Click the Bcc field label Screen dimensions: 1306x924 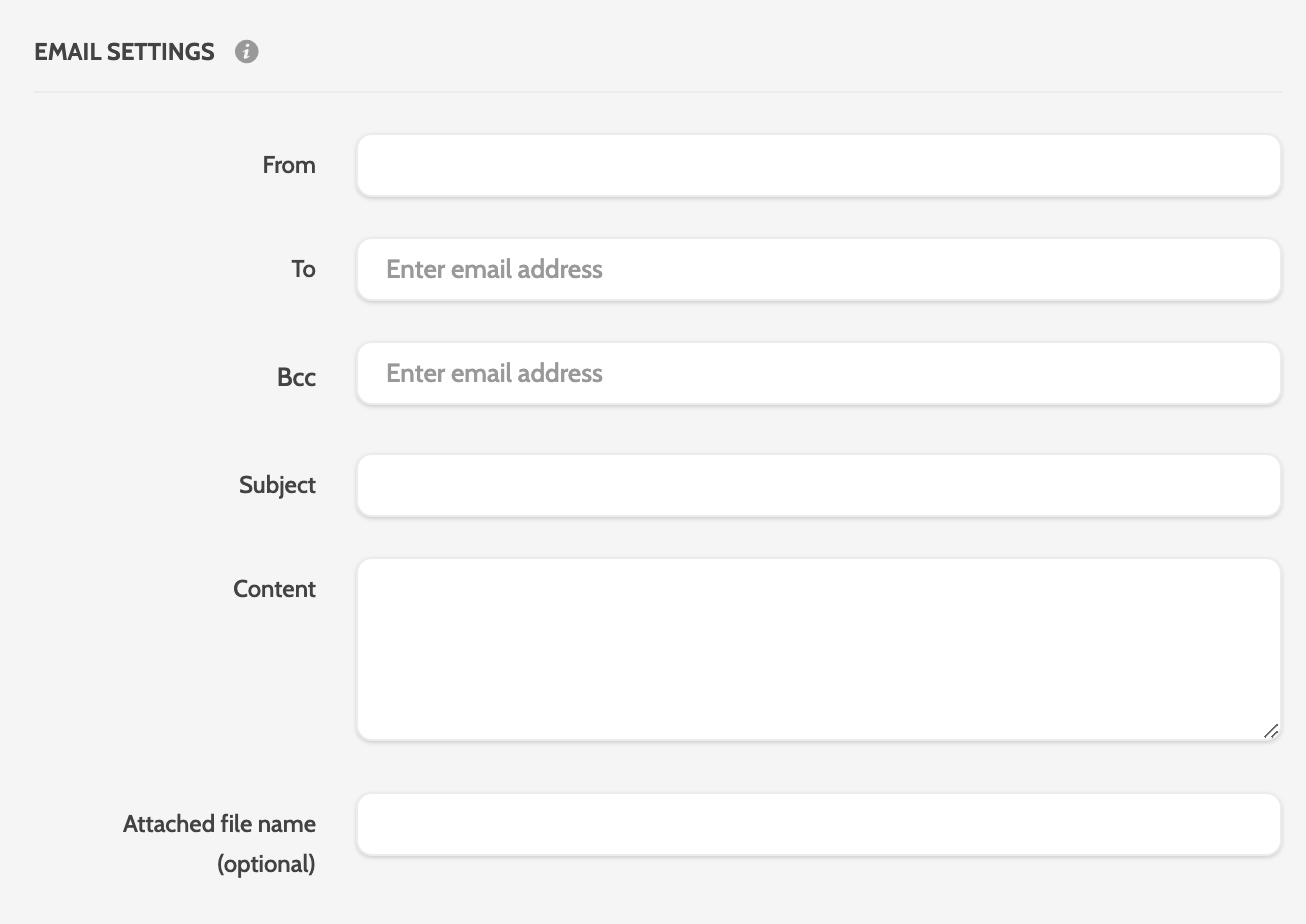coord(296,377)
